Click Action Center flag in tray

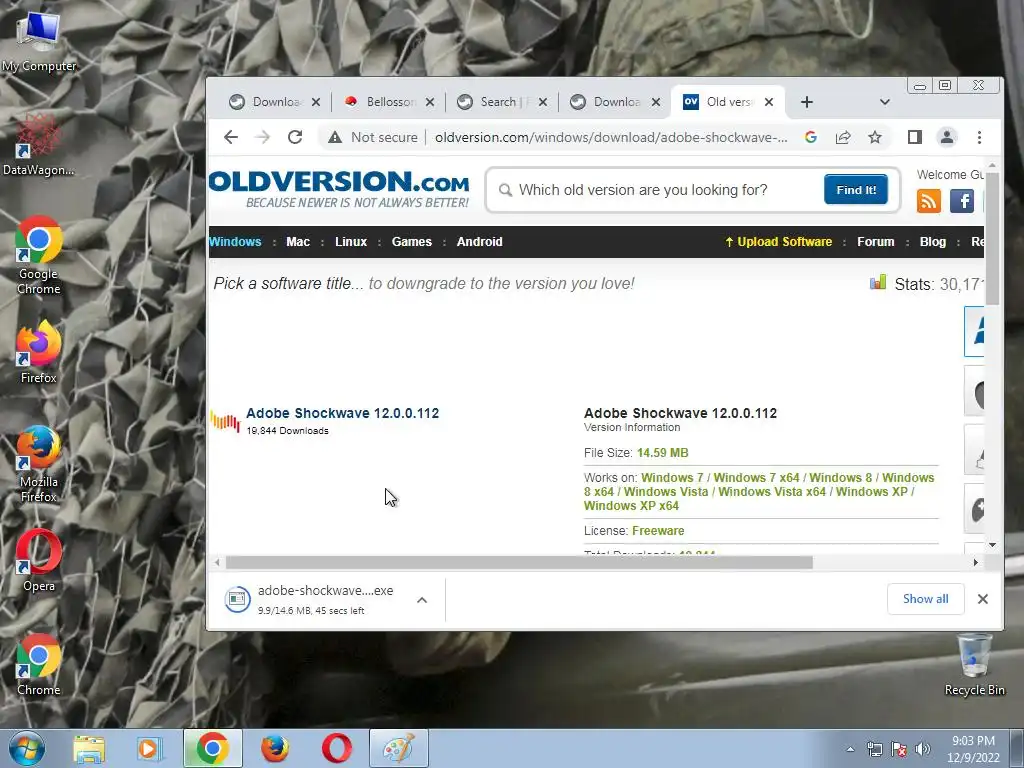[899, 749]
